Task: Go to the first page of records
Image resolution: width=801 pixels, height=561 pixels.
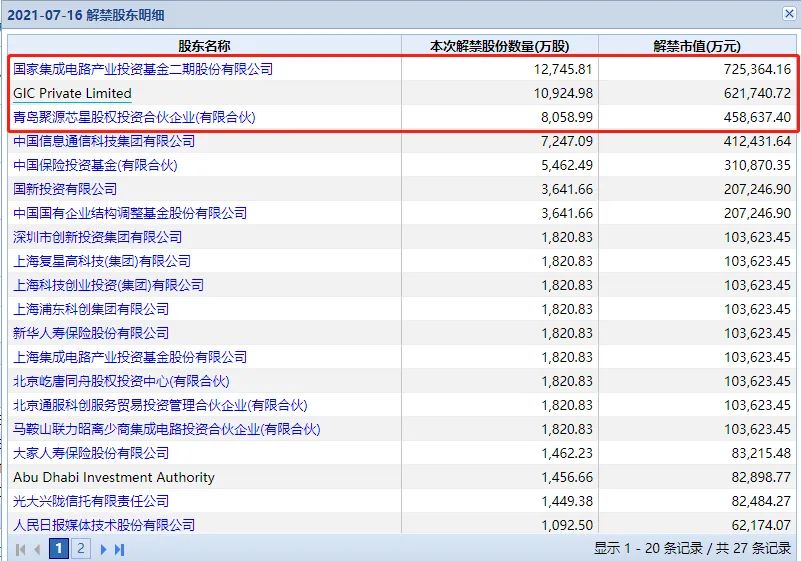Action: (x=20, y=548)
